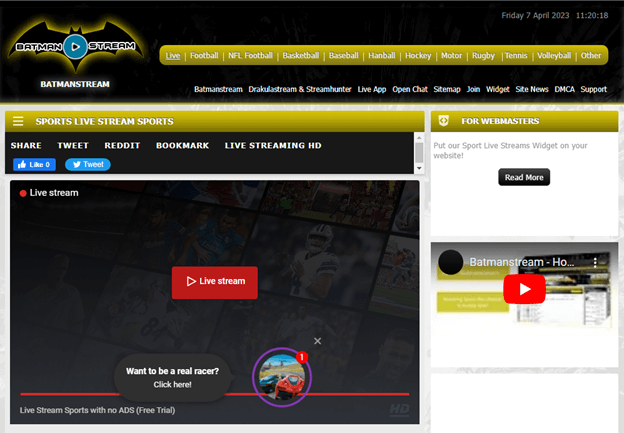
Task: Click the 'Friday 7 April 2023' date text
Action: (535, 16)
